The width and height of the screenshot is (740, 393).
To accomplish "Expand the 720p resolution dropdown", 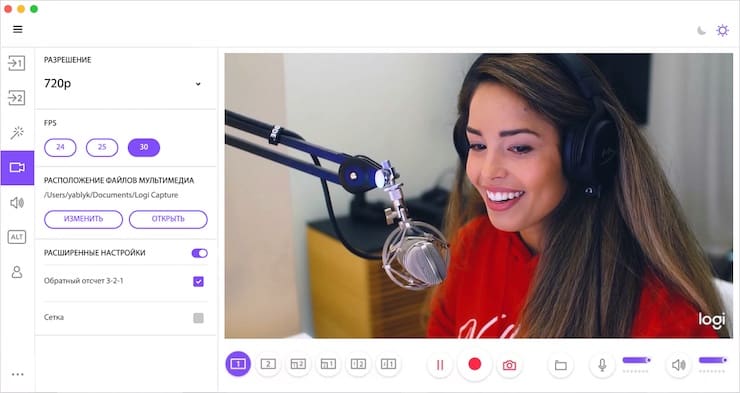I will [123, 84].
